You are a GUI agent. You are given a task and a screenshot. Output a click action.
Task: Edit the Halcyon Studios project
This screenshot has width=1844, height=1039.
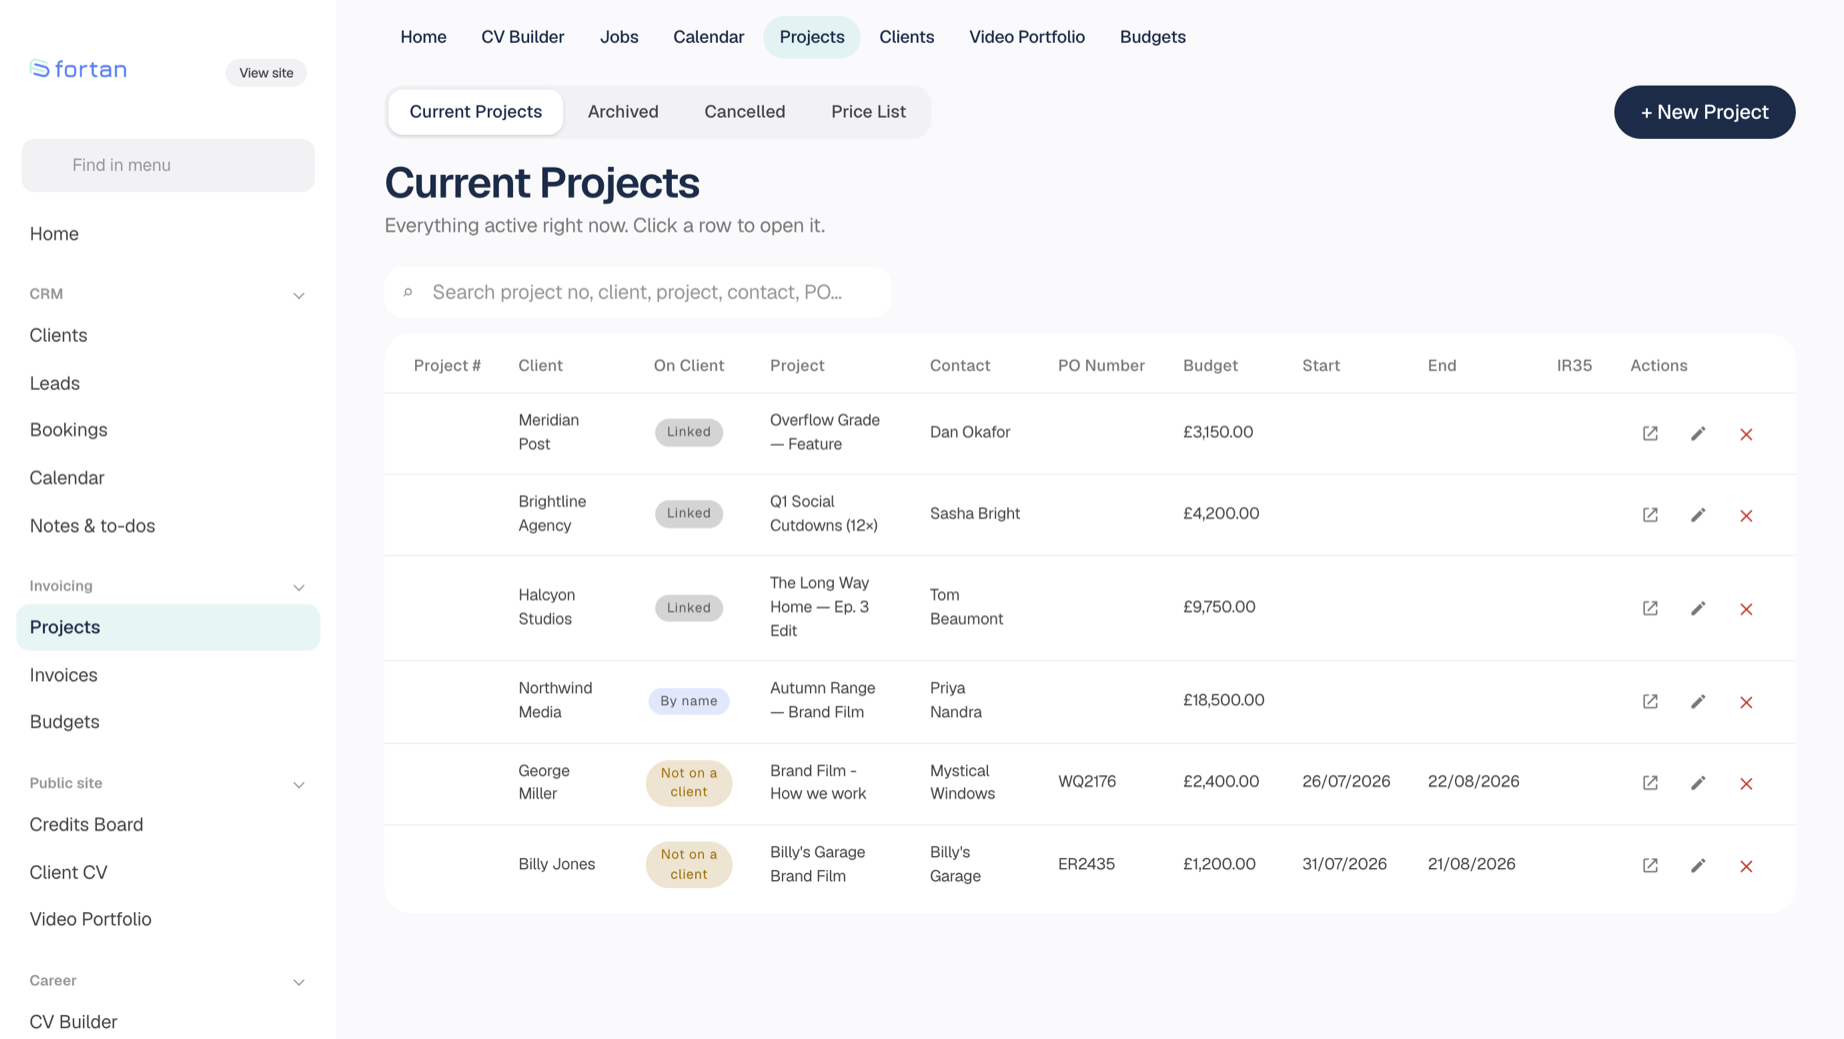(1698, 608)
